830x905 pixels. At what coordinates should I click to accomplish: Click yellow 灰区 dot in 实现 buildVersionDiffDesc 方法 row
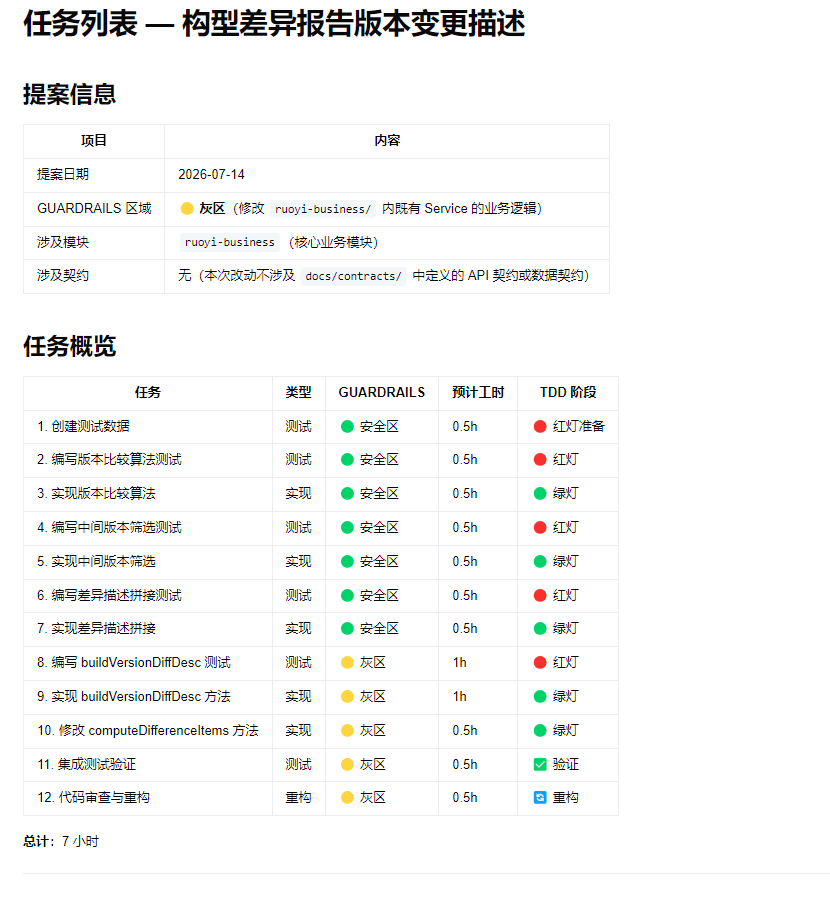(347, 697)
